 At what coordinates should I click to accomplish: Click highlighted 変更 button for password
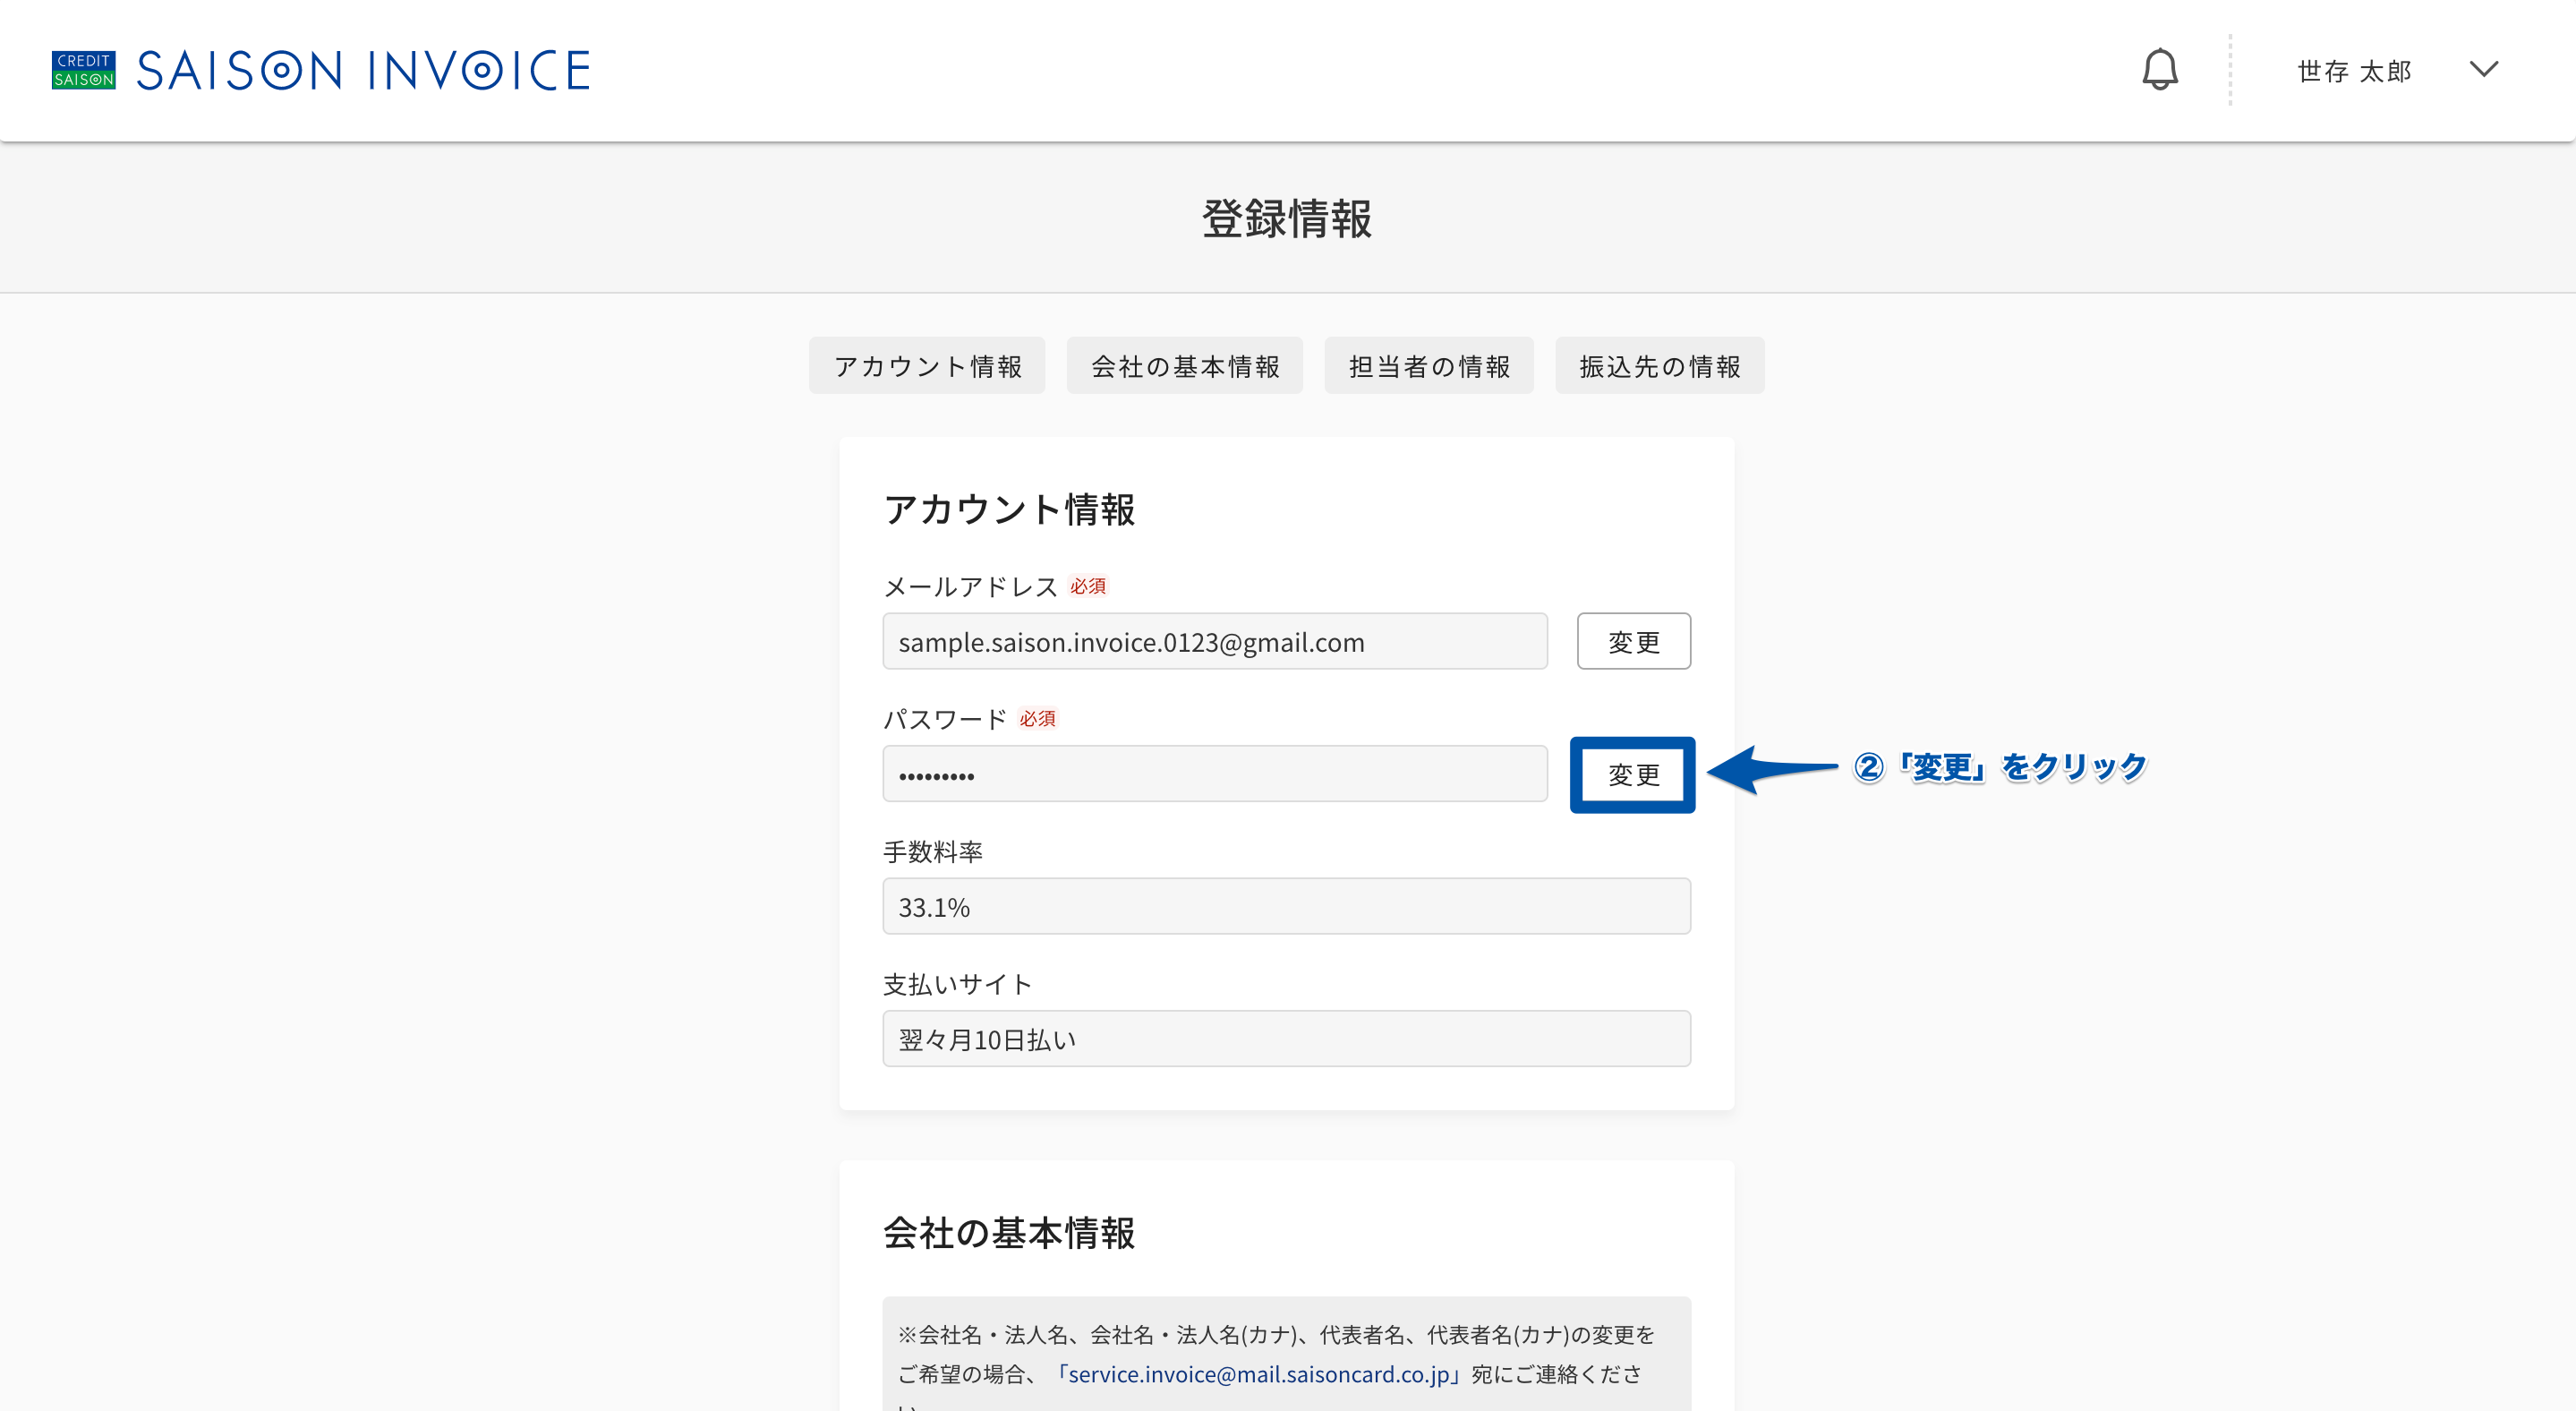(x=1633, y=775)
